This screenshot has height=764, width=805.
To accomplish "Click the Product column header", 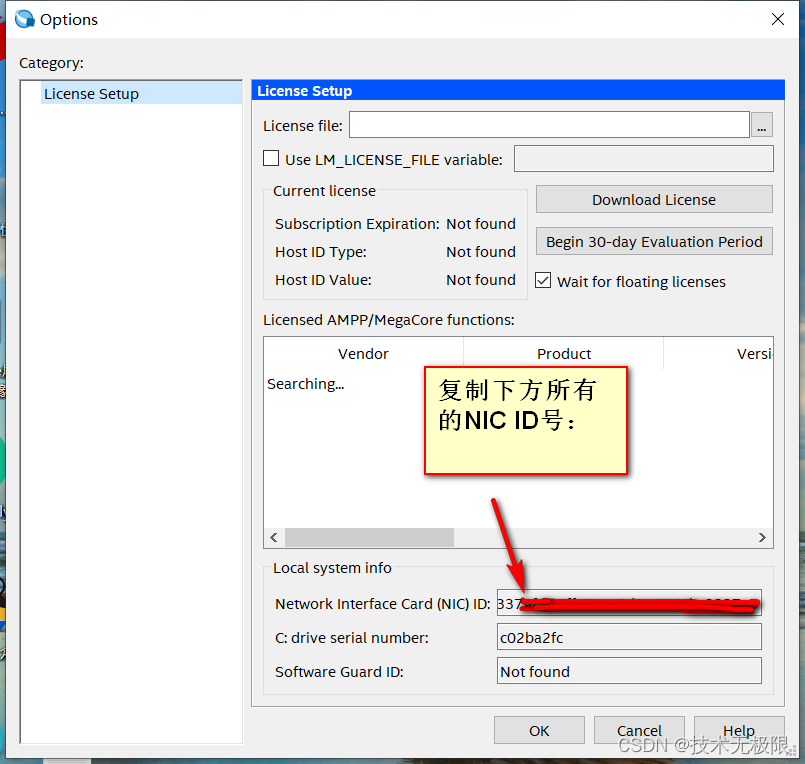I will pos(564,354).
